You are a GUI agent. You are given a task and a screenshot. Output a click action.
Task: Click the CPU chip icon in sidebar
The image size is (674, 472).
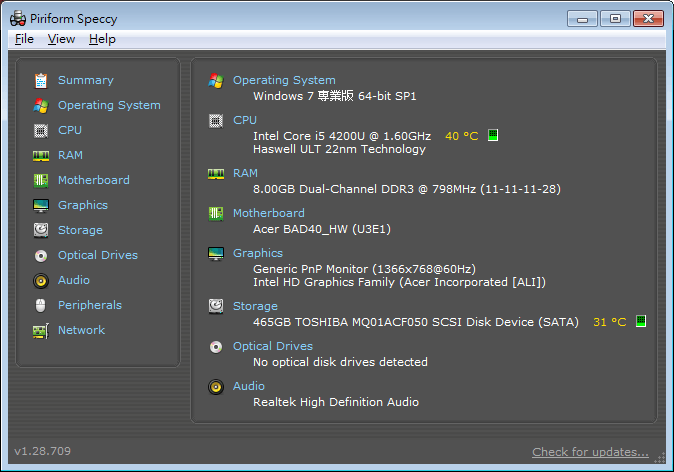41,130
